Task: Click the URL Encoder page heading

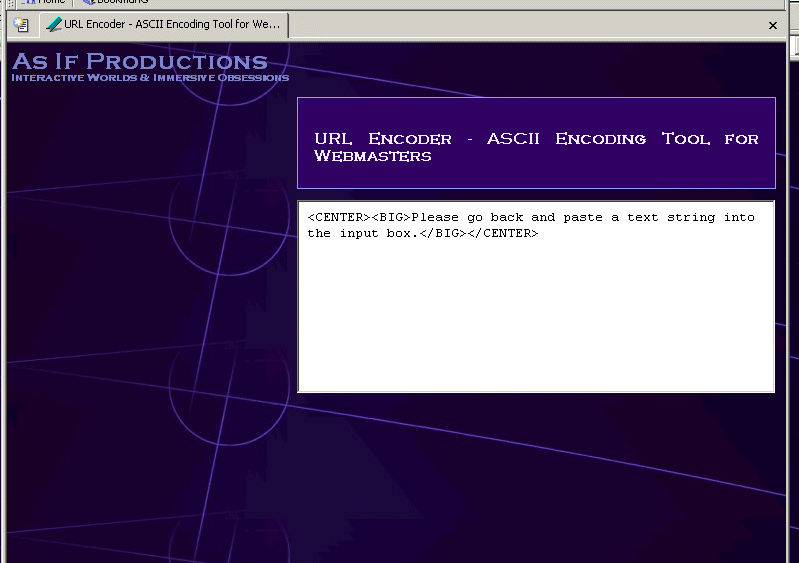Action: [536, 139]
